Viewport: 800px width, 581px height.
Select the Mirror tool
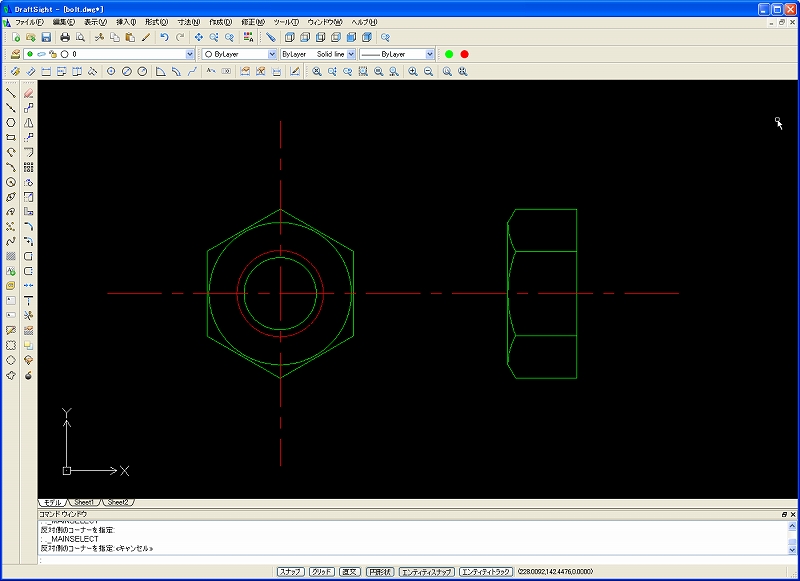29,122
